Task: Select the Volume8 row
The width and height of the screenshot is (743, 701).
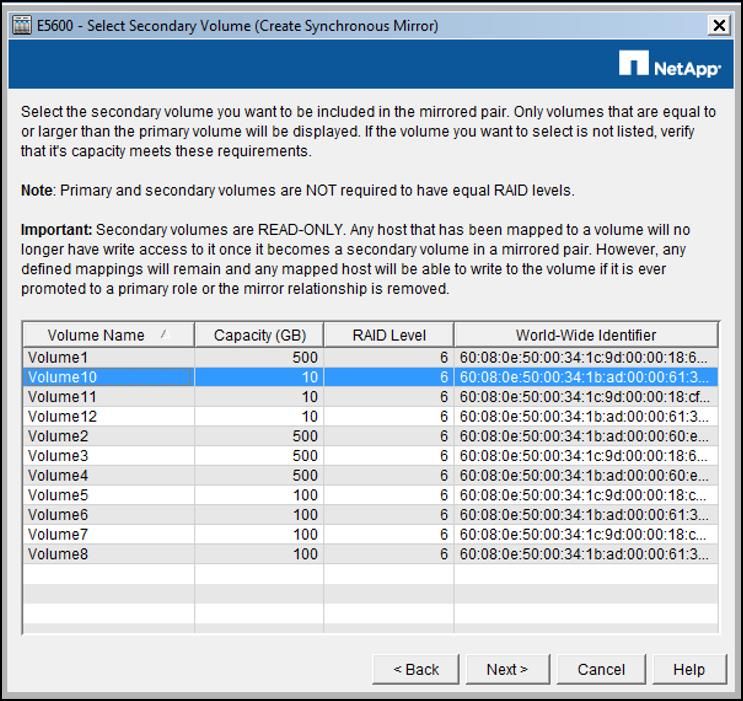Action: [x=371, y=554]
